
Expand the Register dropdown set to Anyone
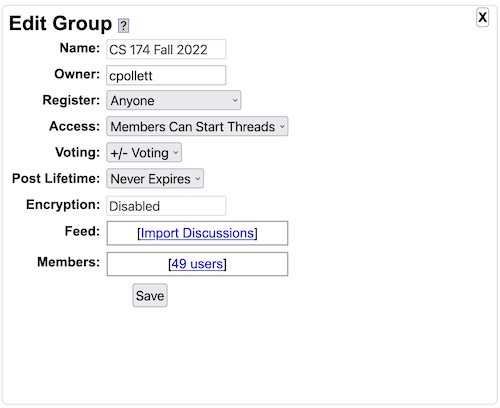[x=174, y=100]
